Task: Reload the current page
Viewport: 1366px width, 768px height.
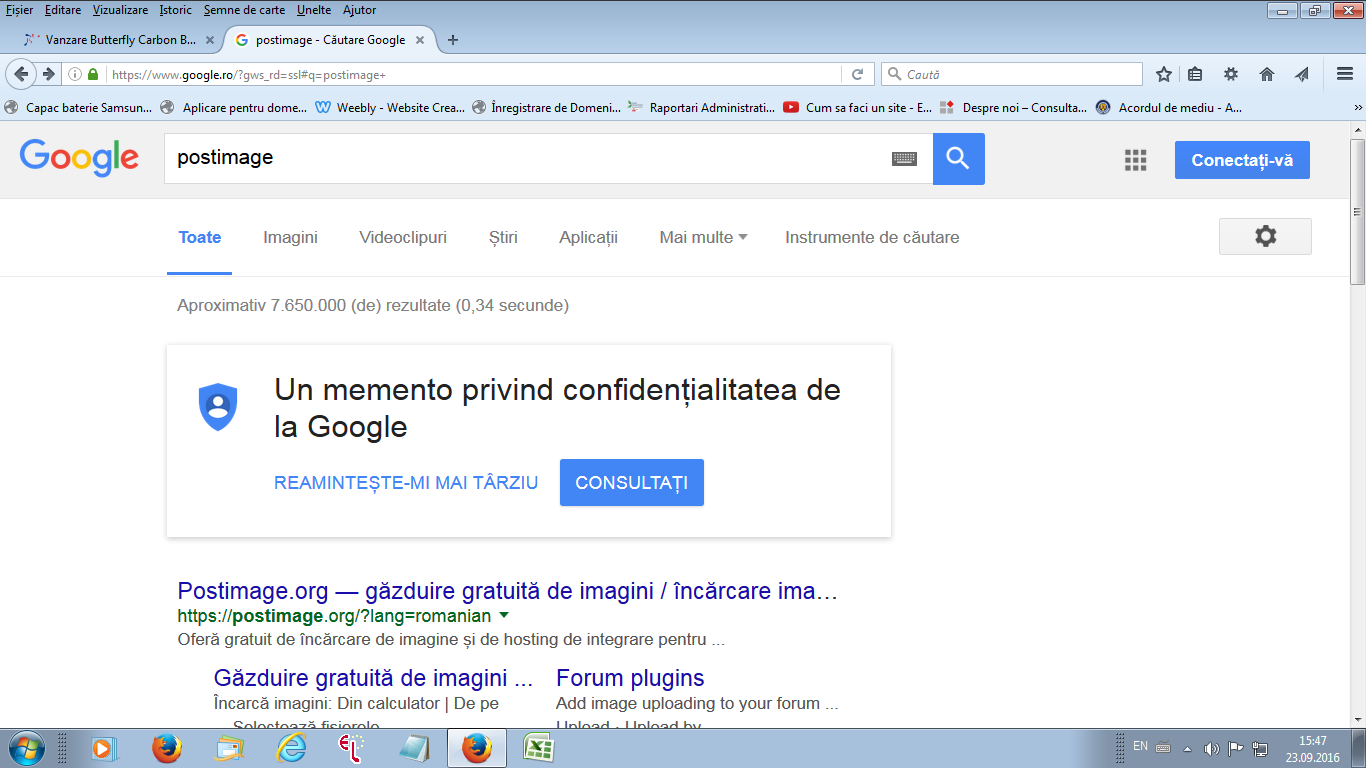Action: click(857, 74)
